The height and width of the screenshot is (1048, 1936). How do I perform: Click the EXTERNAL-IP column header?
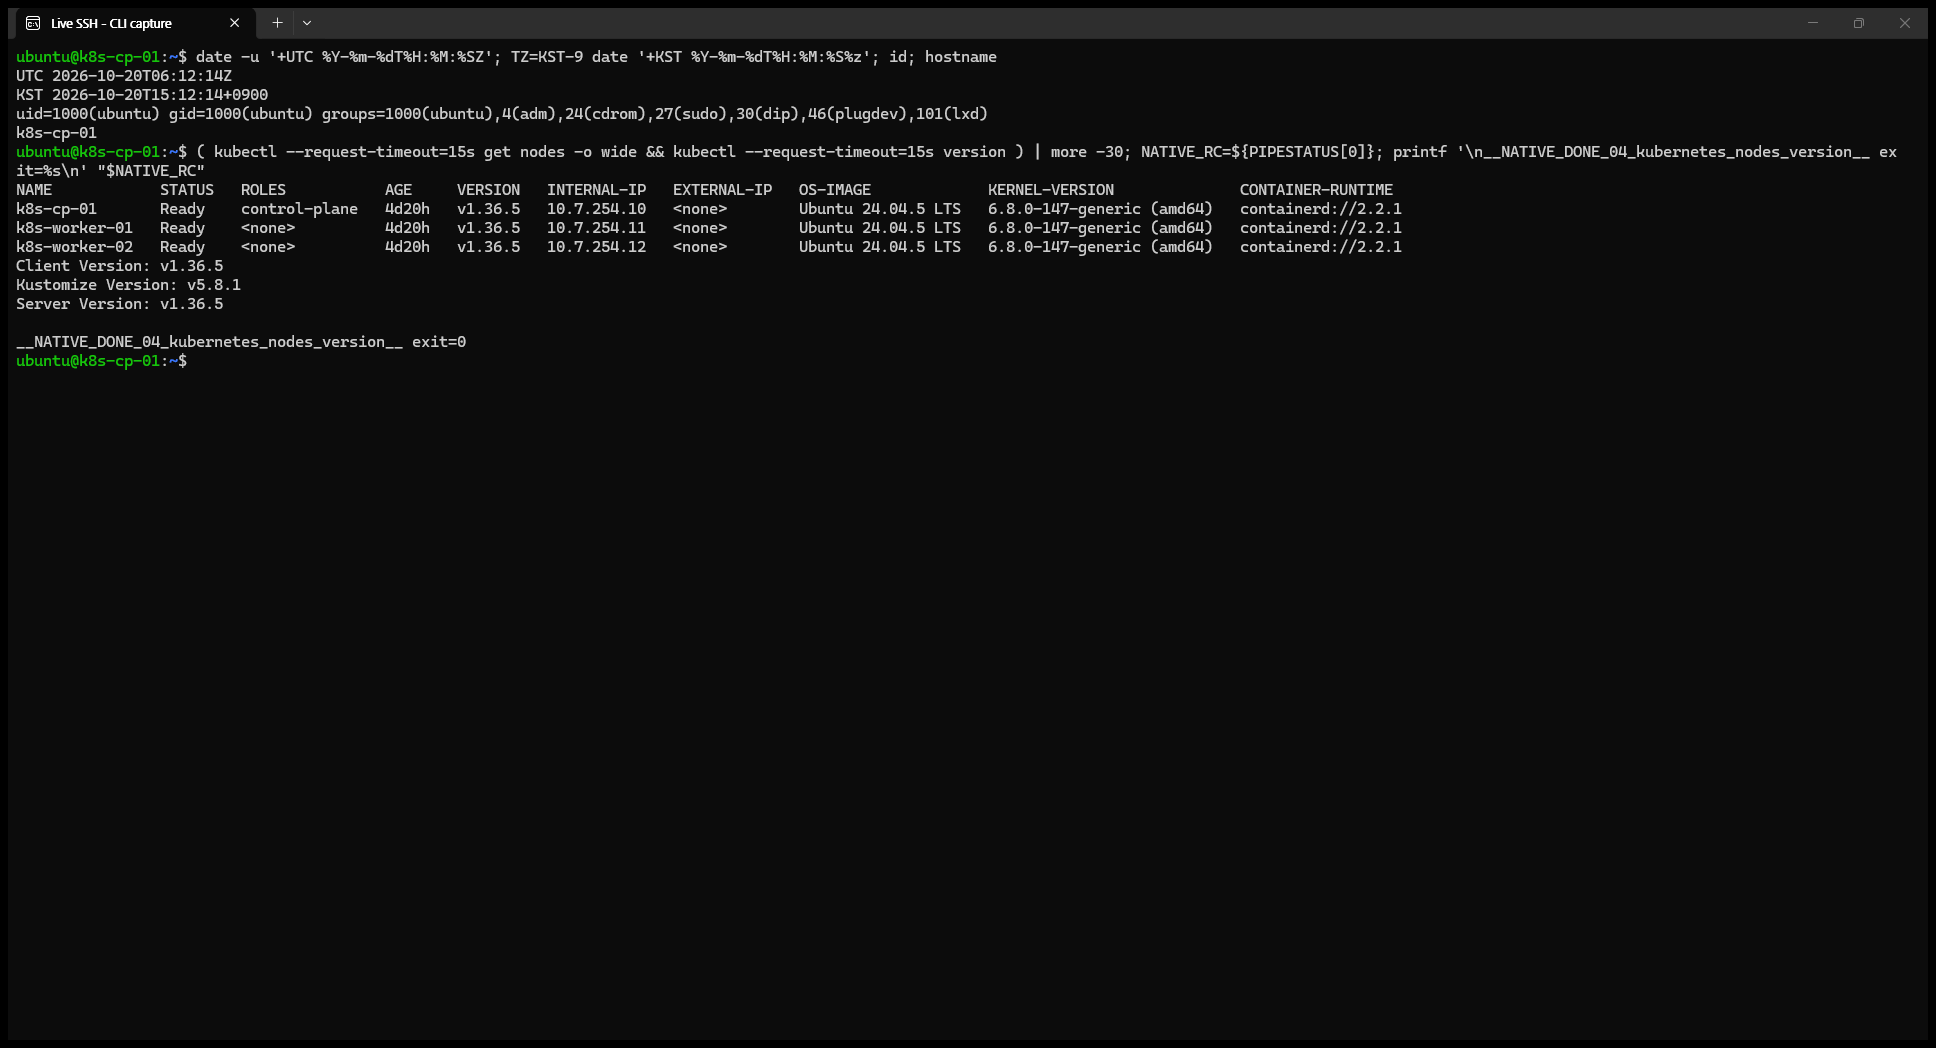click(x=722, y=190)
